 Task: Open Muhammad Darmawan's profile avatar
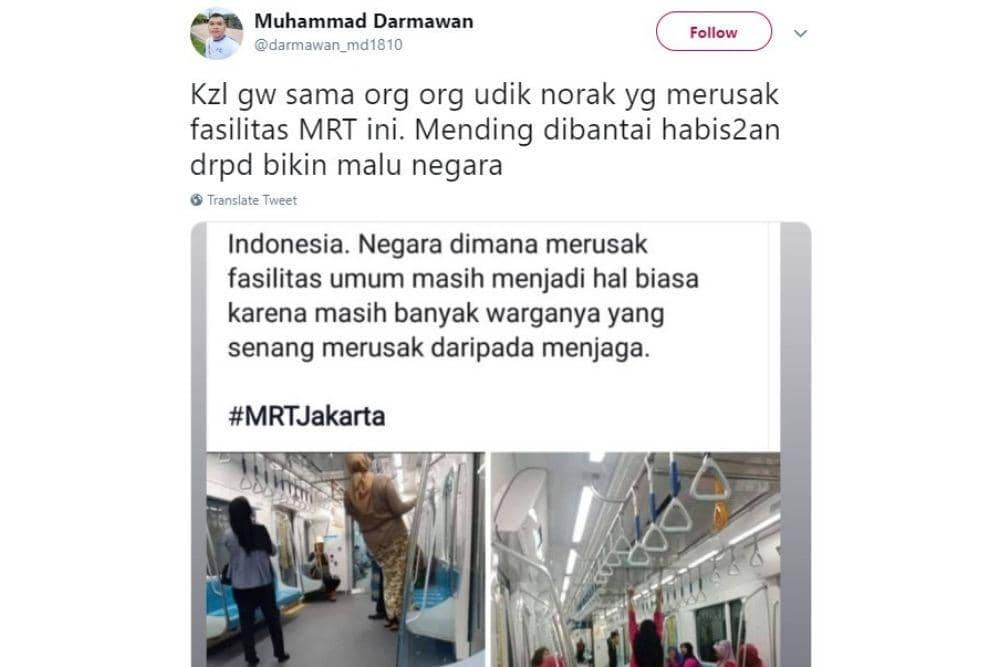[217, 34]
